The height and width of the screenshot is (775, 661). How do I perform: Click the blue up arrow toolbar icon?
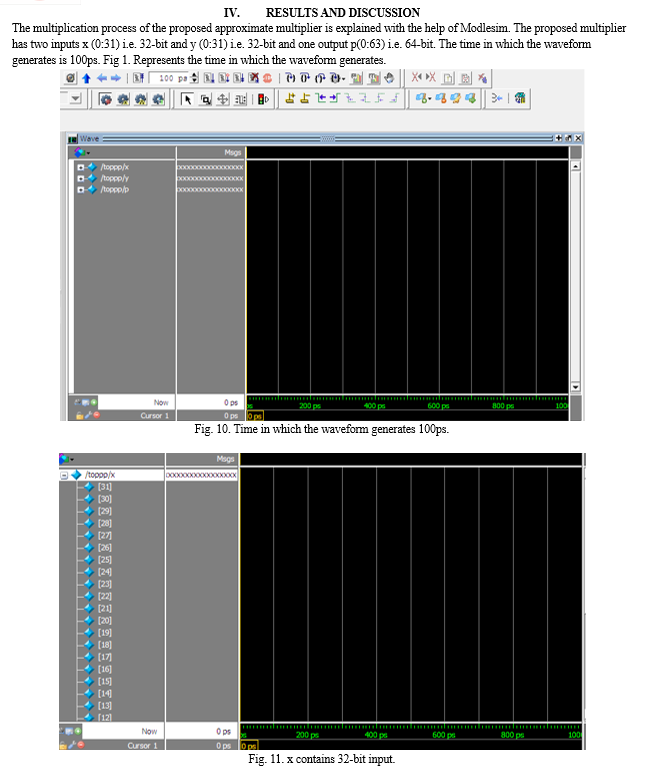[87, 78]
